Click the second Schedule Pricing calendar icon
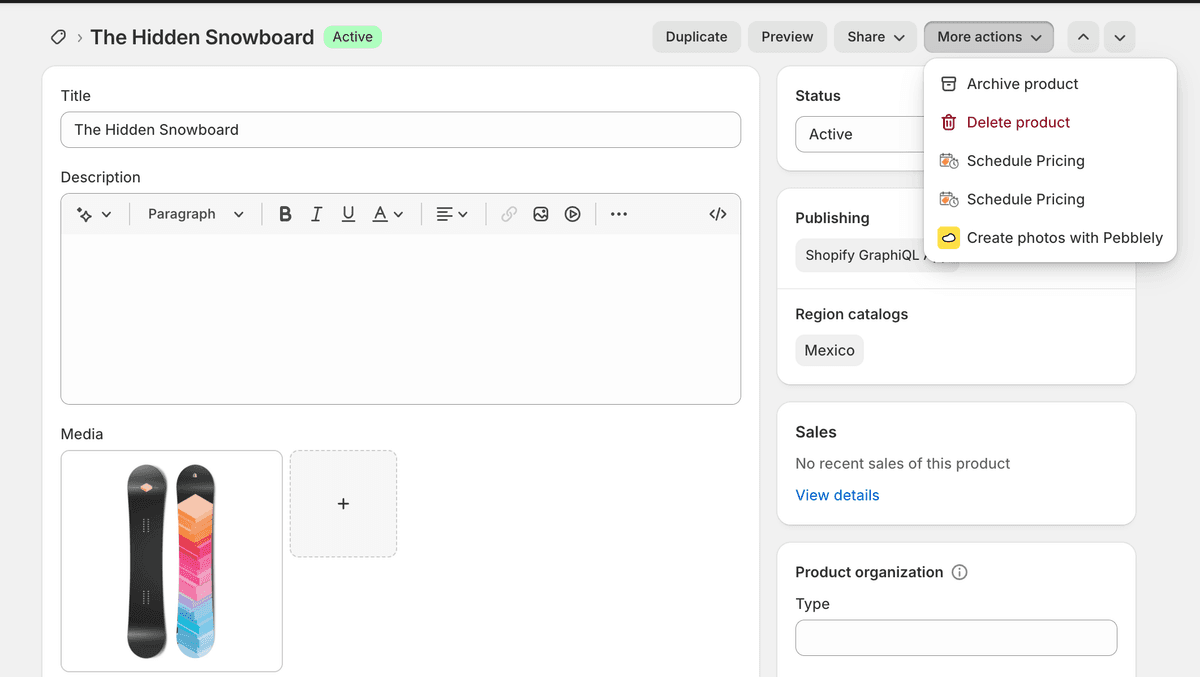1200x677 pixels. click(x=949, y=199)
